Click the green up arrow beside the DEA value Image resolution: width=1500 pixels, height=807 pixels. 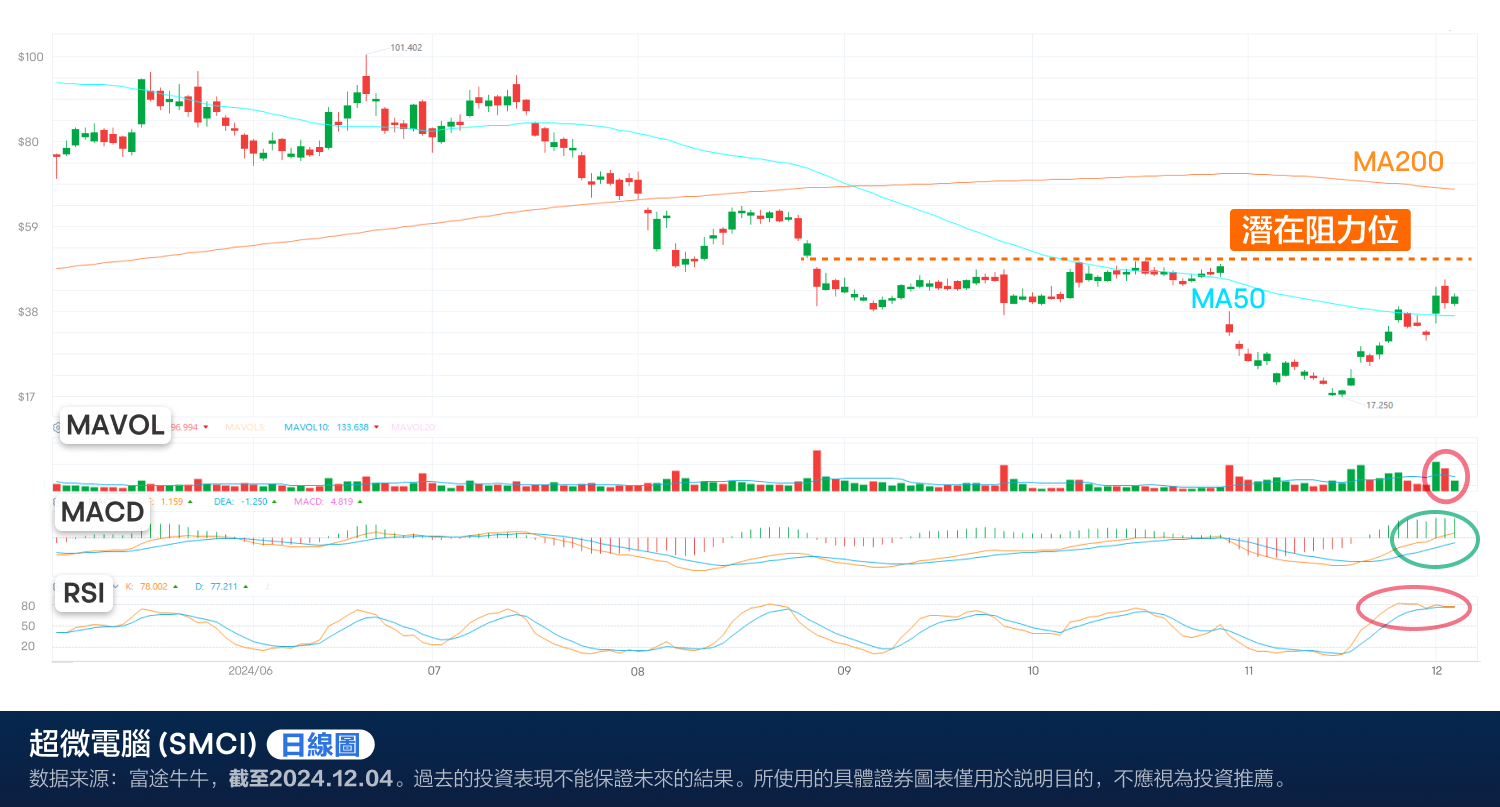click(x=276, y=501)
